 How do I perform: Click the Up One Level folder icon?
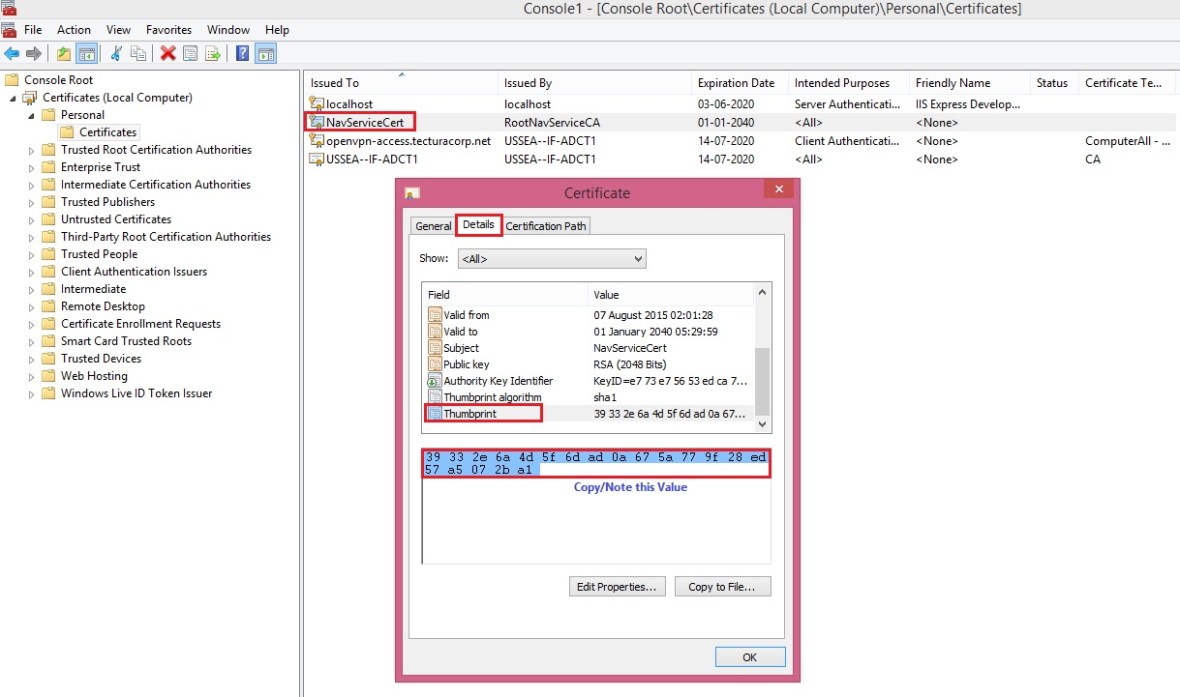[64, 54]
